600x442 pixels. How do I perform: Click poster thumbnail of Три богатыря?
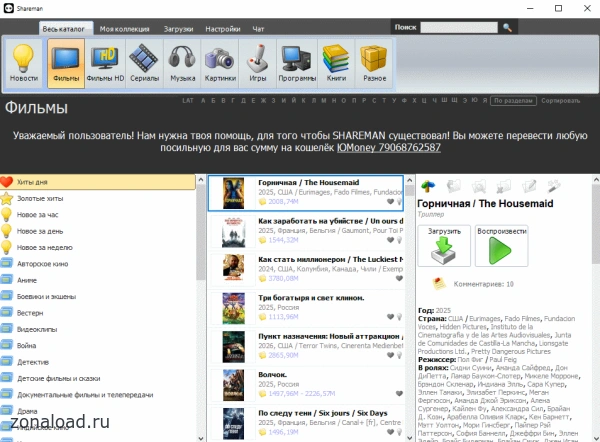(233, 308)
